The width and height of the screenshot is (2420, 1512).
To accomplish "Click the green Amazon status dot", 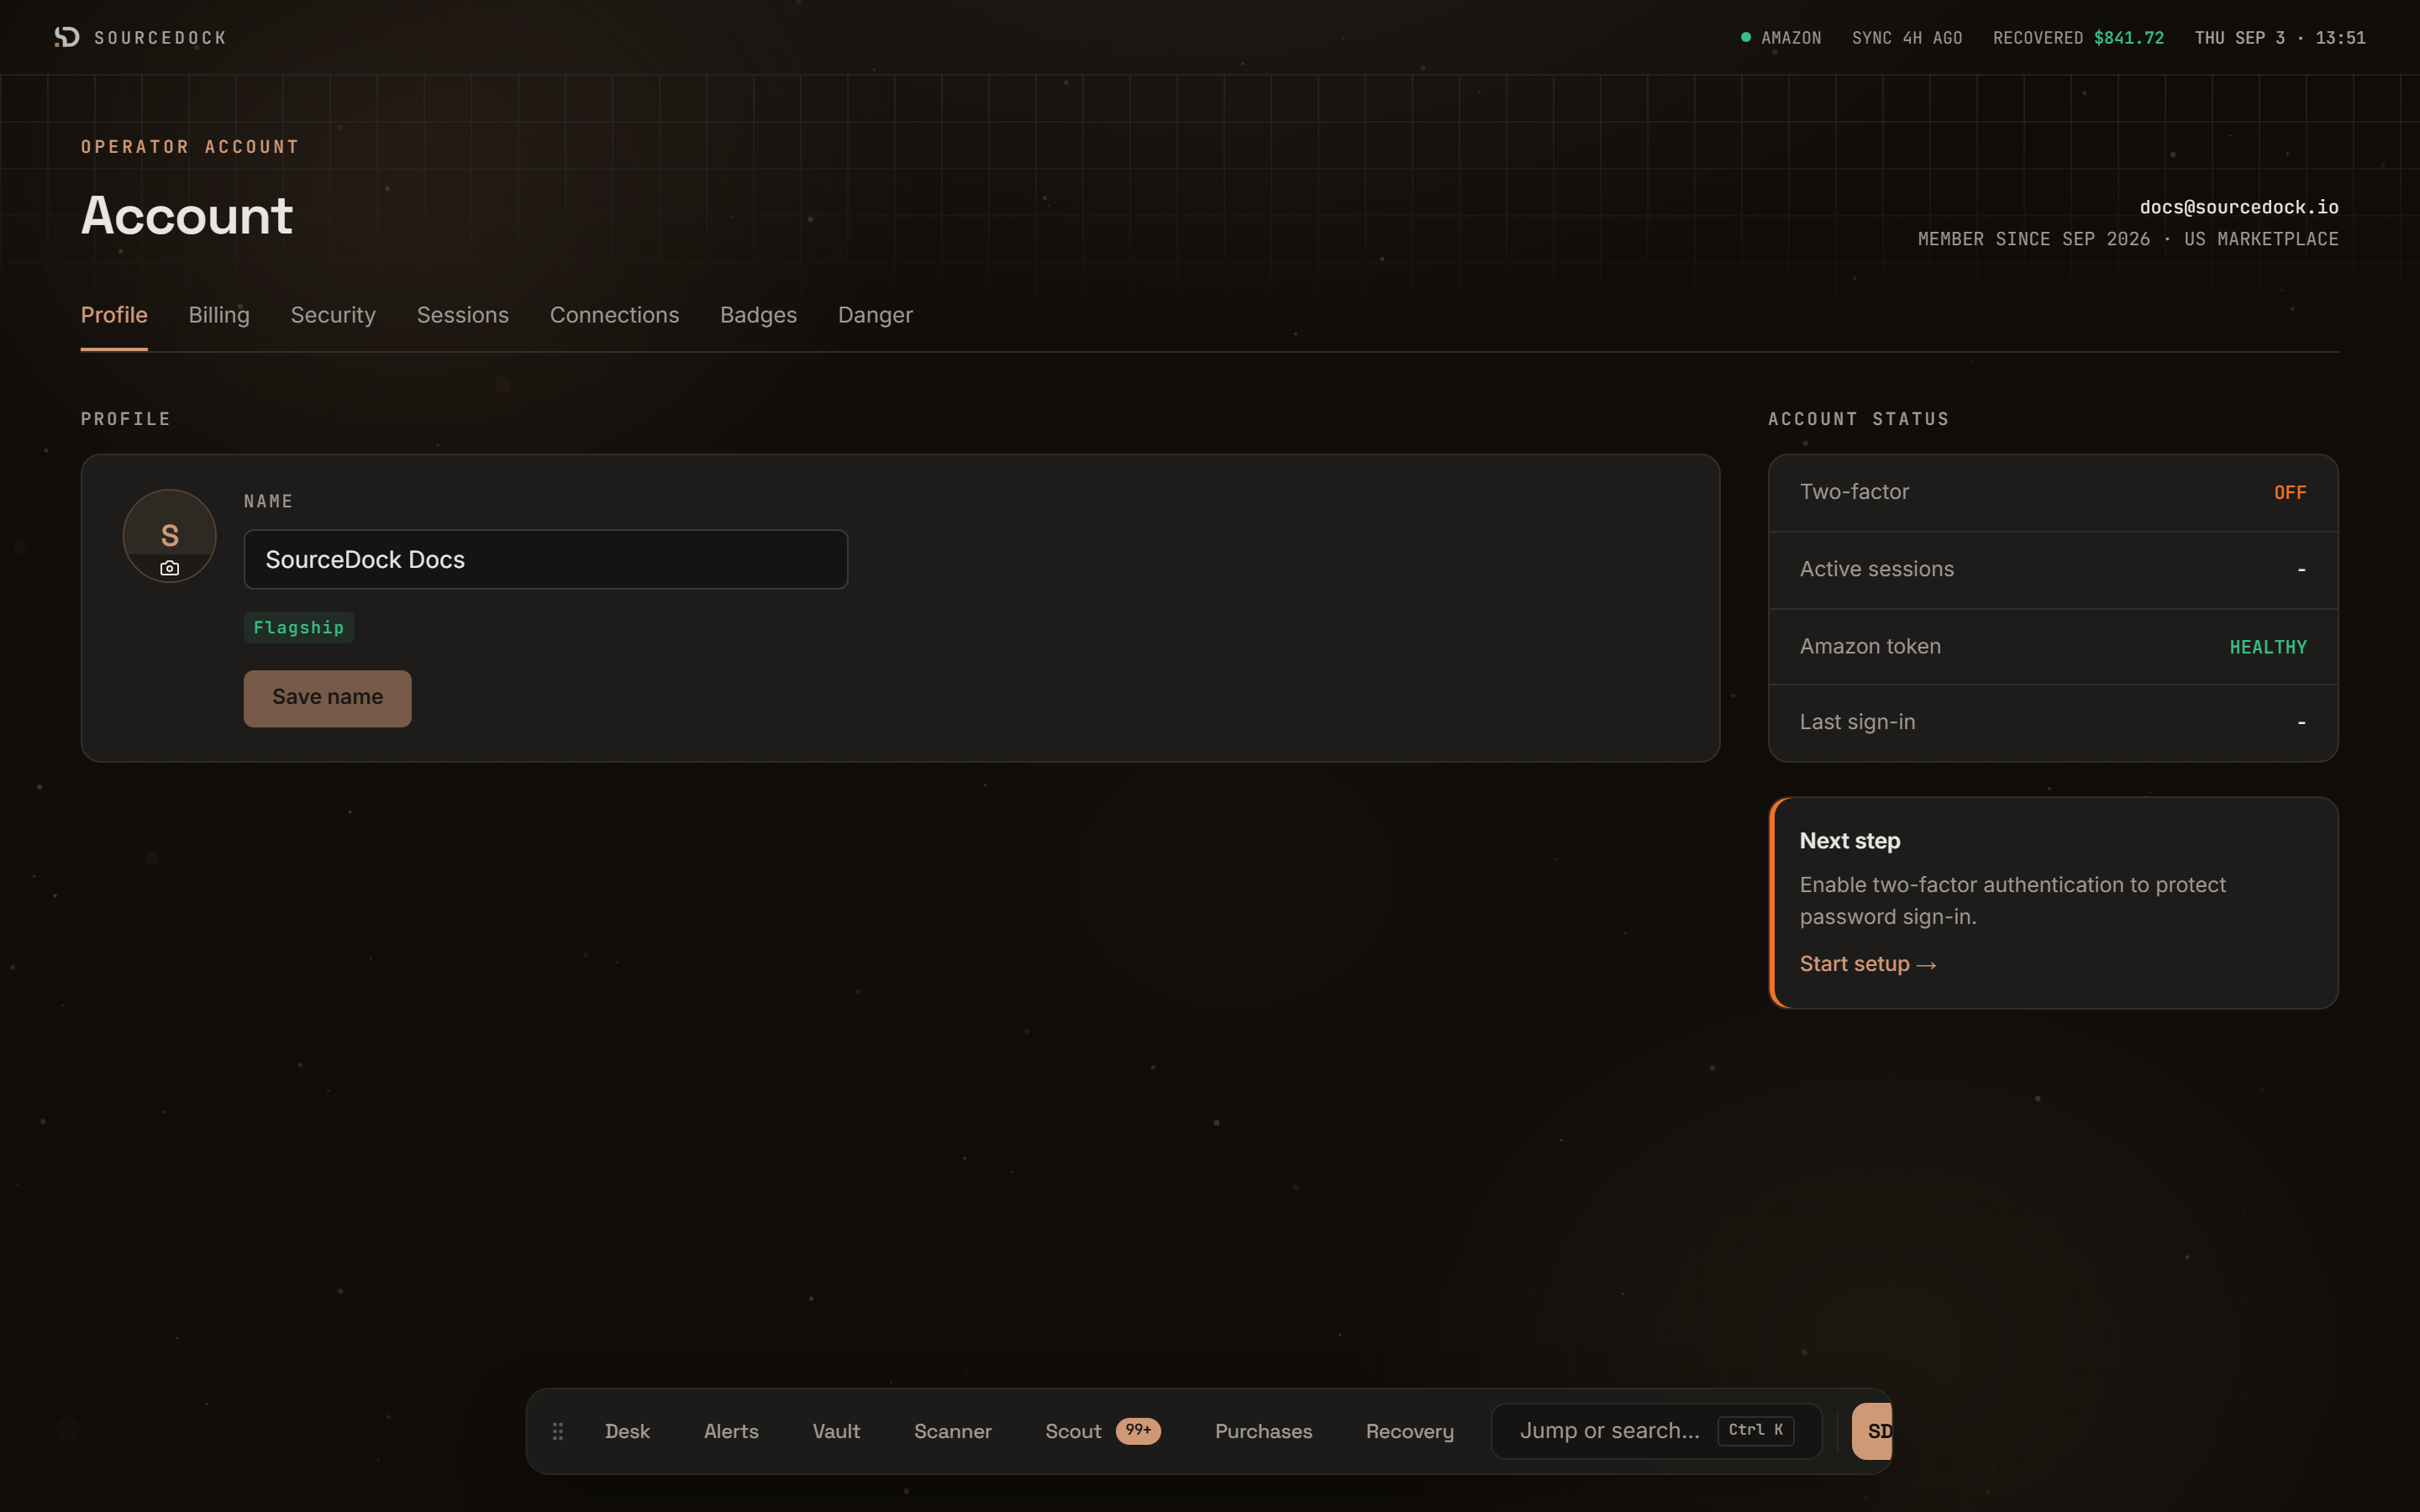I will (1746, 37).
